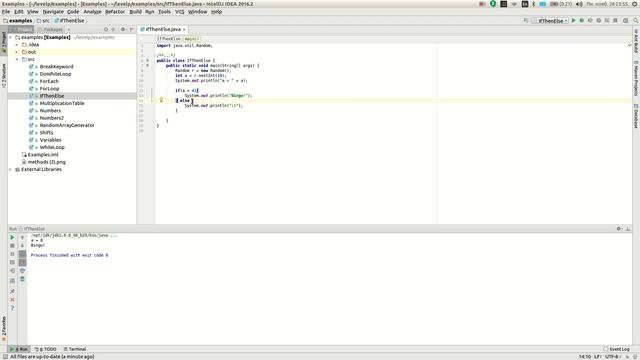Viewport: 640px width, 360px height.
Task: Close the IfThenElse.java editor tab
Action: pos(184,29)
